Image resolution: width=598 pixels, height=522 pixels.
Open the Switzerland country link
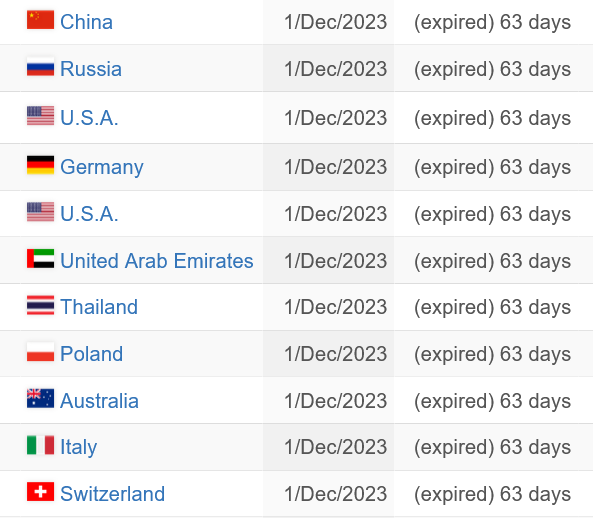(x=113, y=494)
